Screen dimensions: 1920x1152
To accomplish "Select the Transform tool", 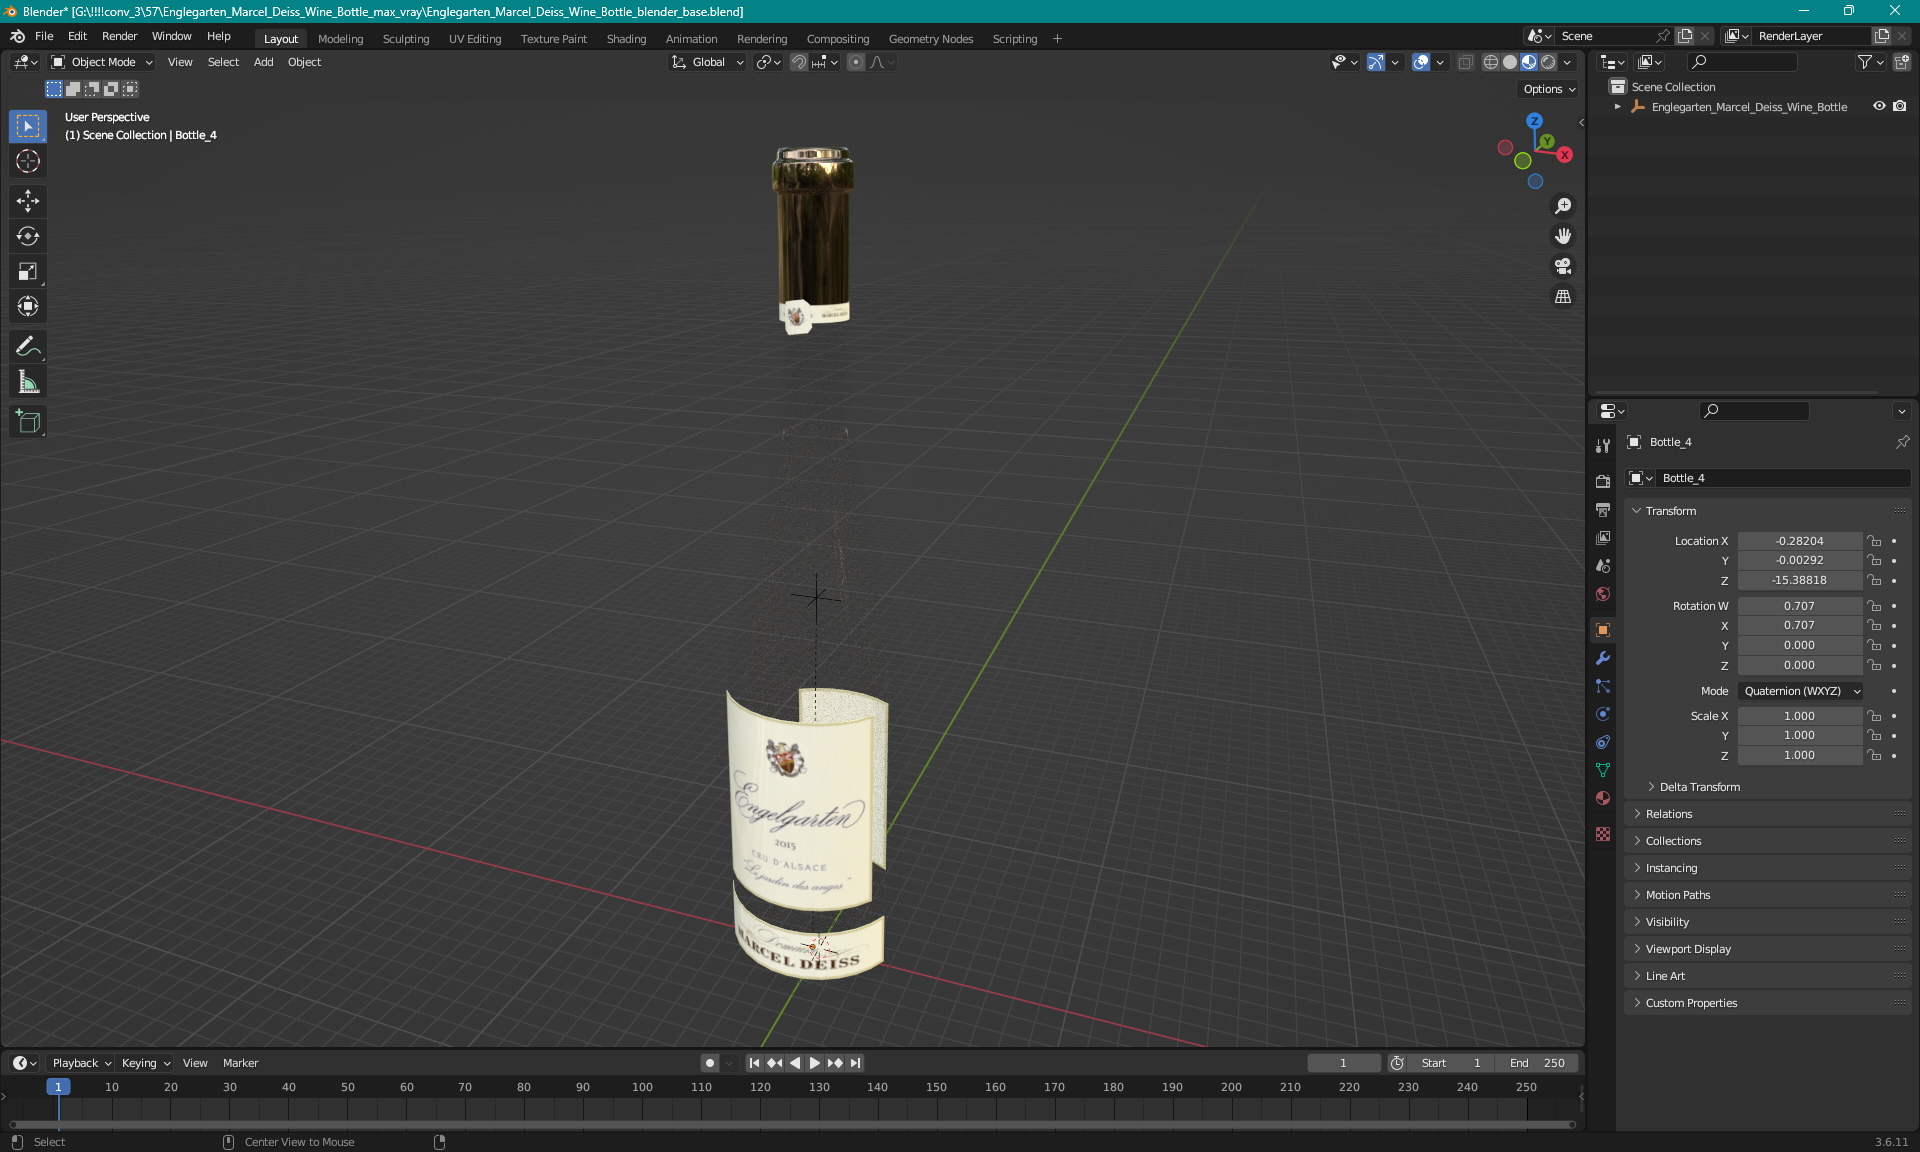I will pyautogui.click(x=28, y=307).
